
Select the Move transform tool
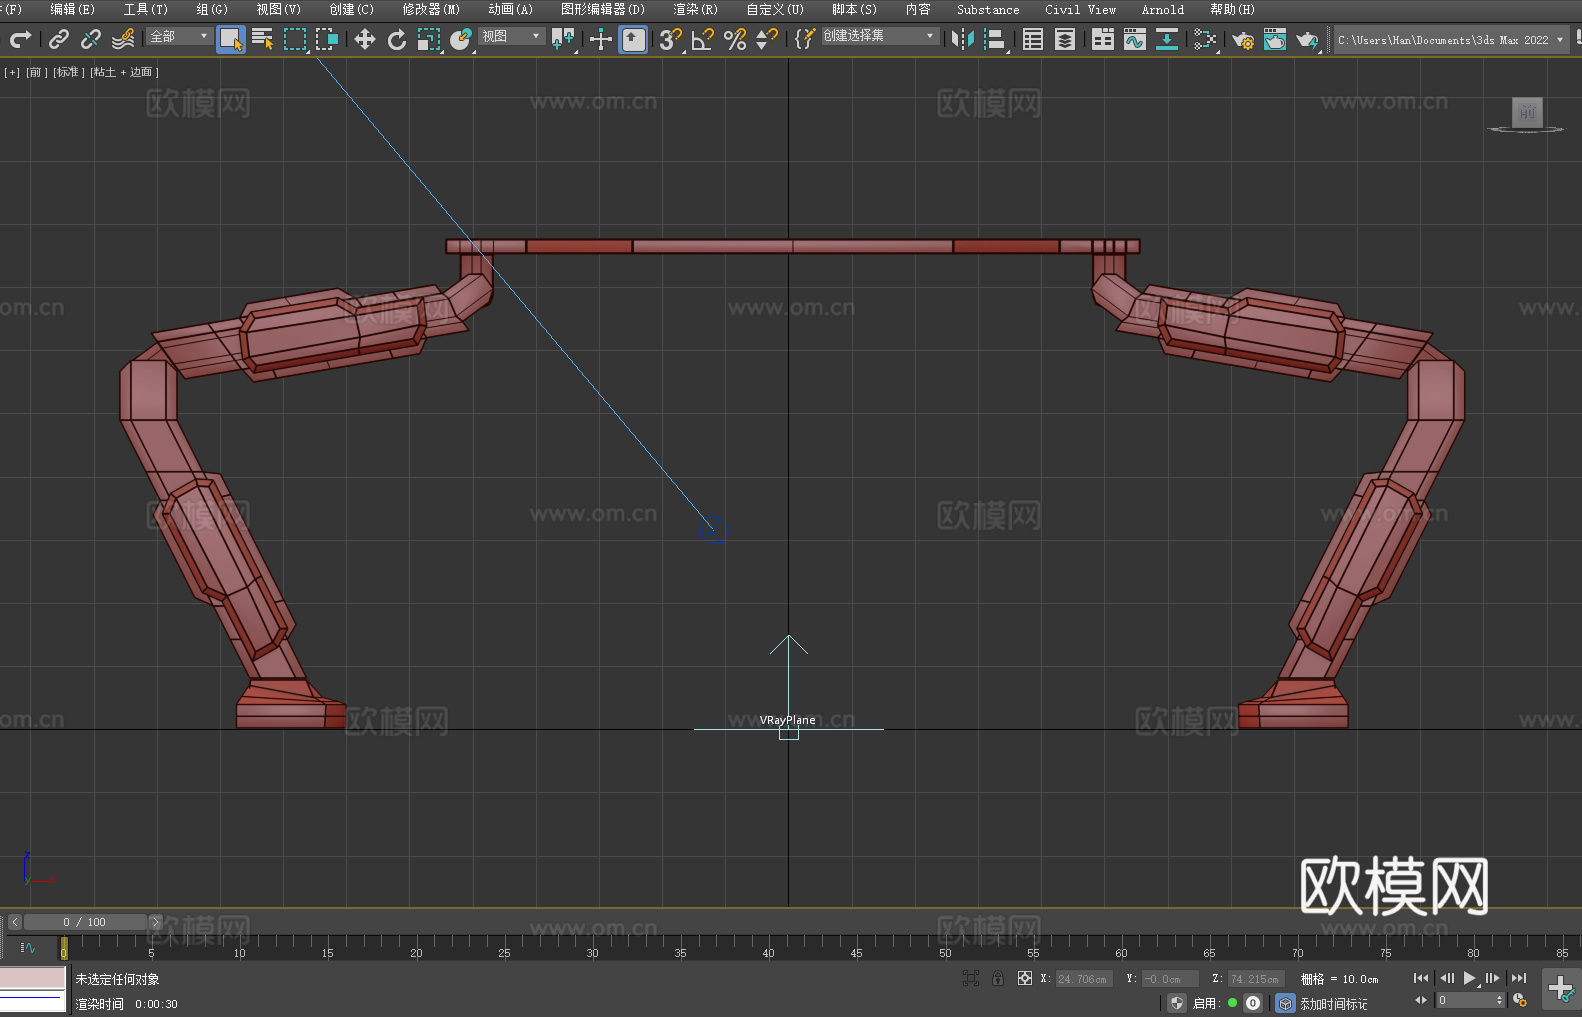click(365, 39)
